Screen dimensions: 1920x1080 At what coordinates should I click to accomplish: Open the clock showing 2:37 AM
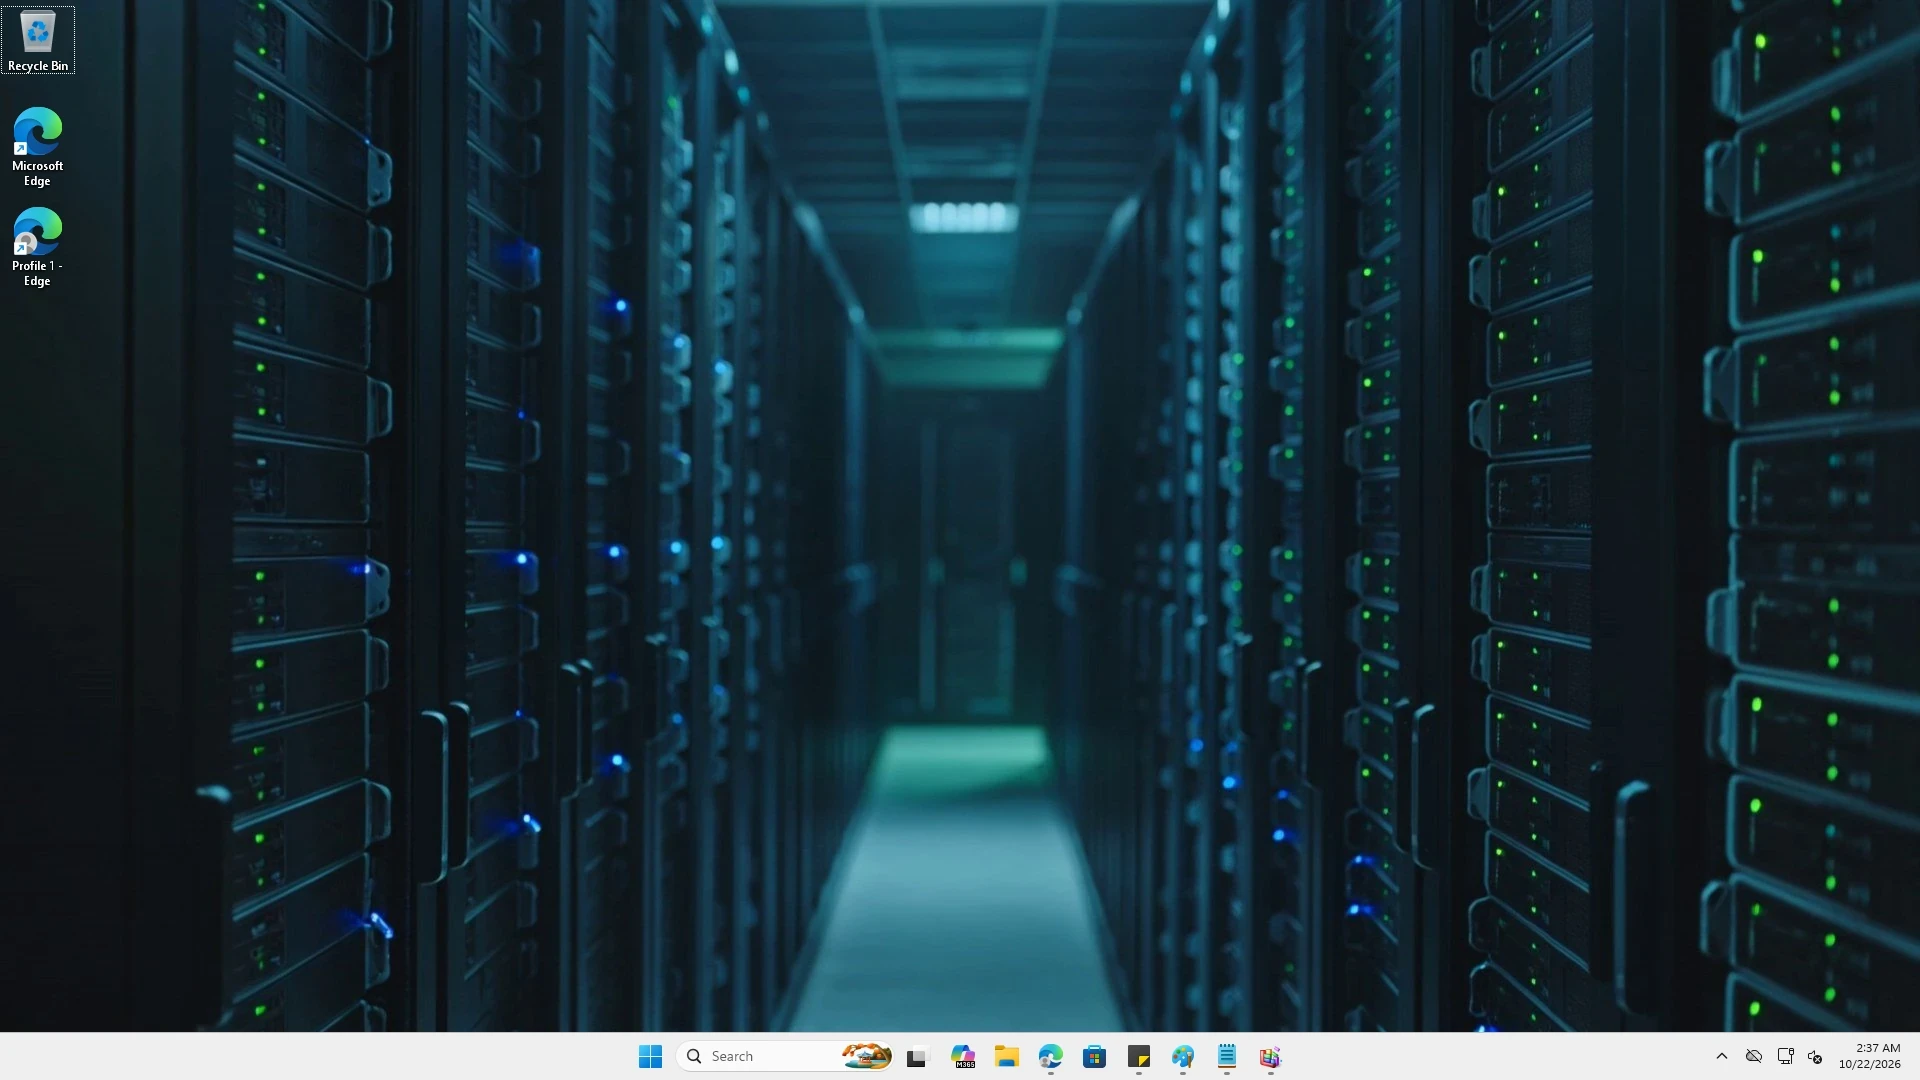click(x=1870, y=1057)
